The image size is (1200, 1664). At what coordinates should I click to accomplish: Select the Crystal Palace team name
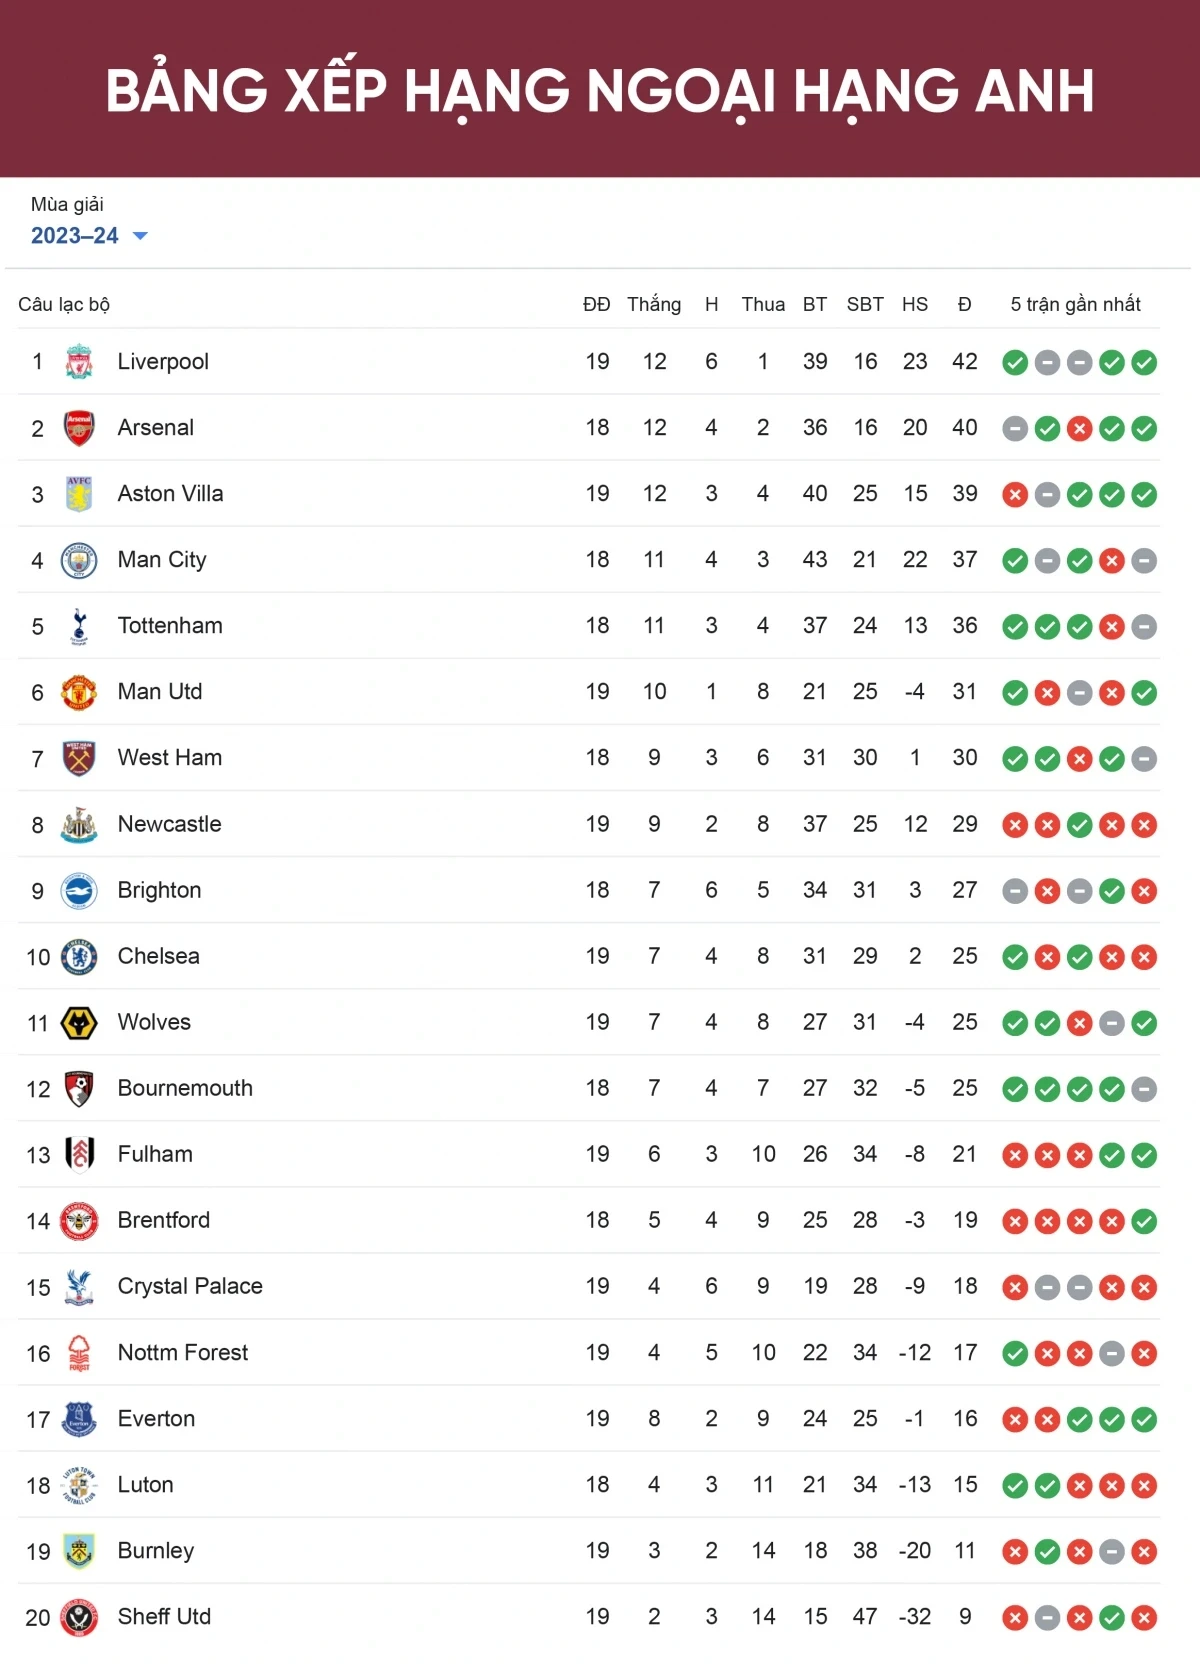coord(190,1286)
